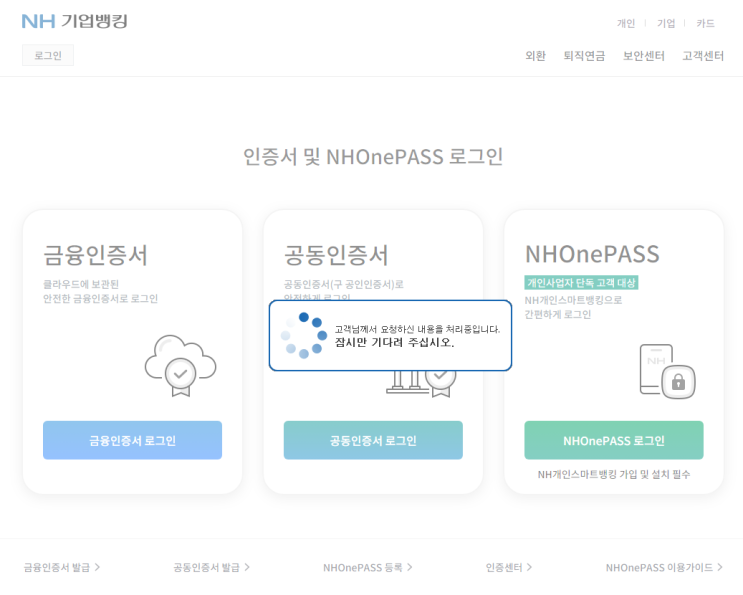
Task: Click the 공동인증서(구 공인인증서)로 description
Action: coord(344,284)
